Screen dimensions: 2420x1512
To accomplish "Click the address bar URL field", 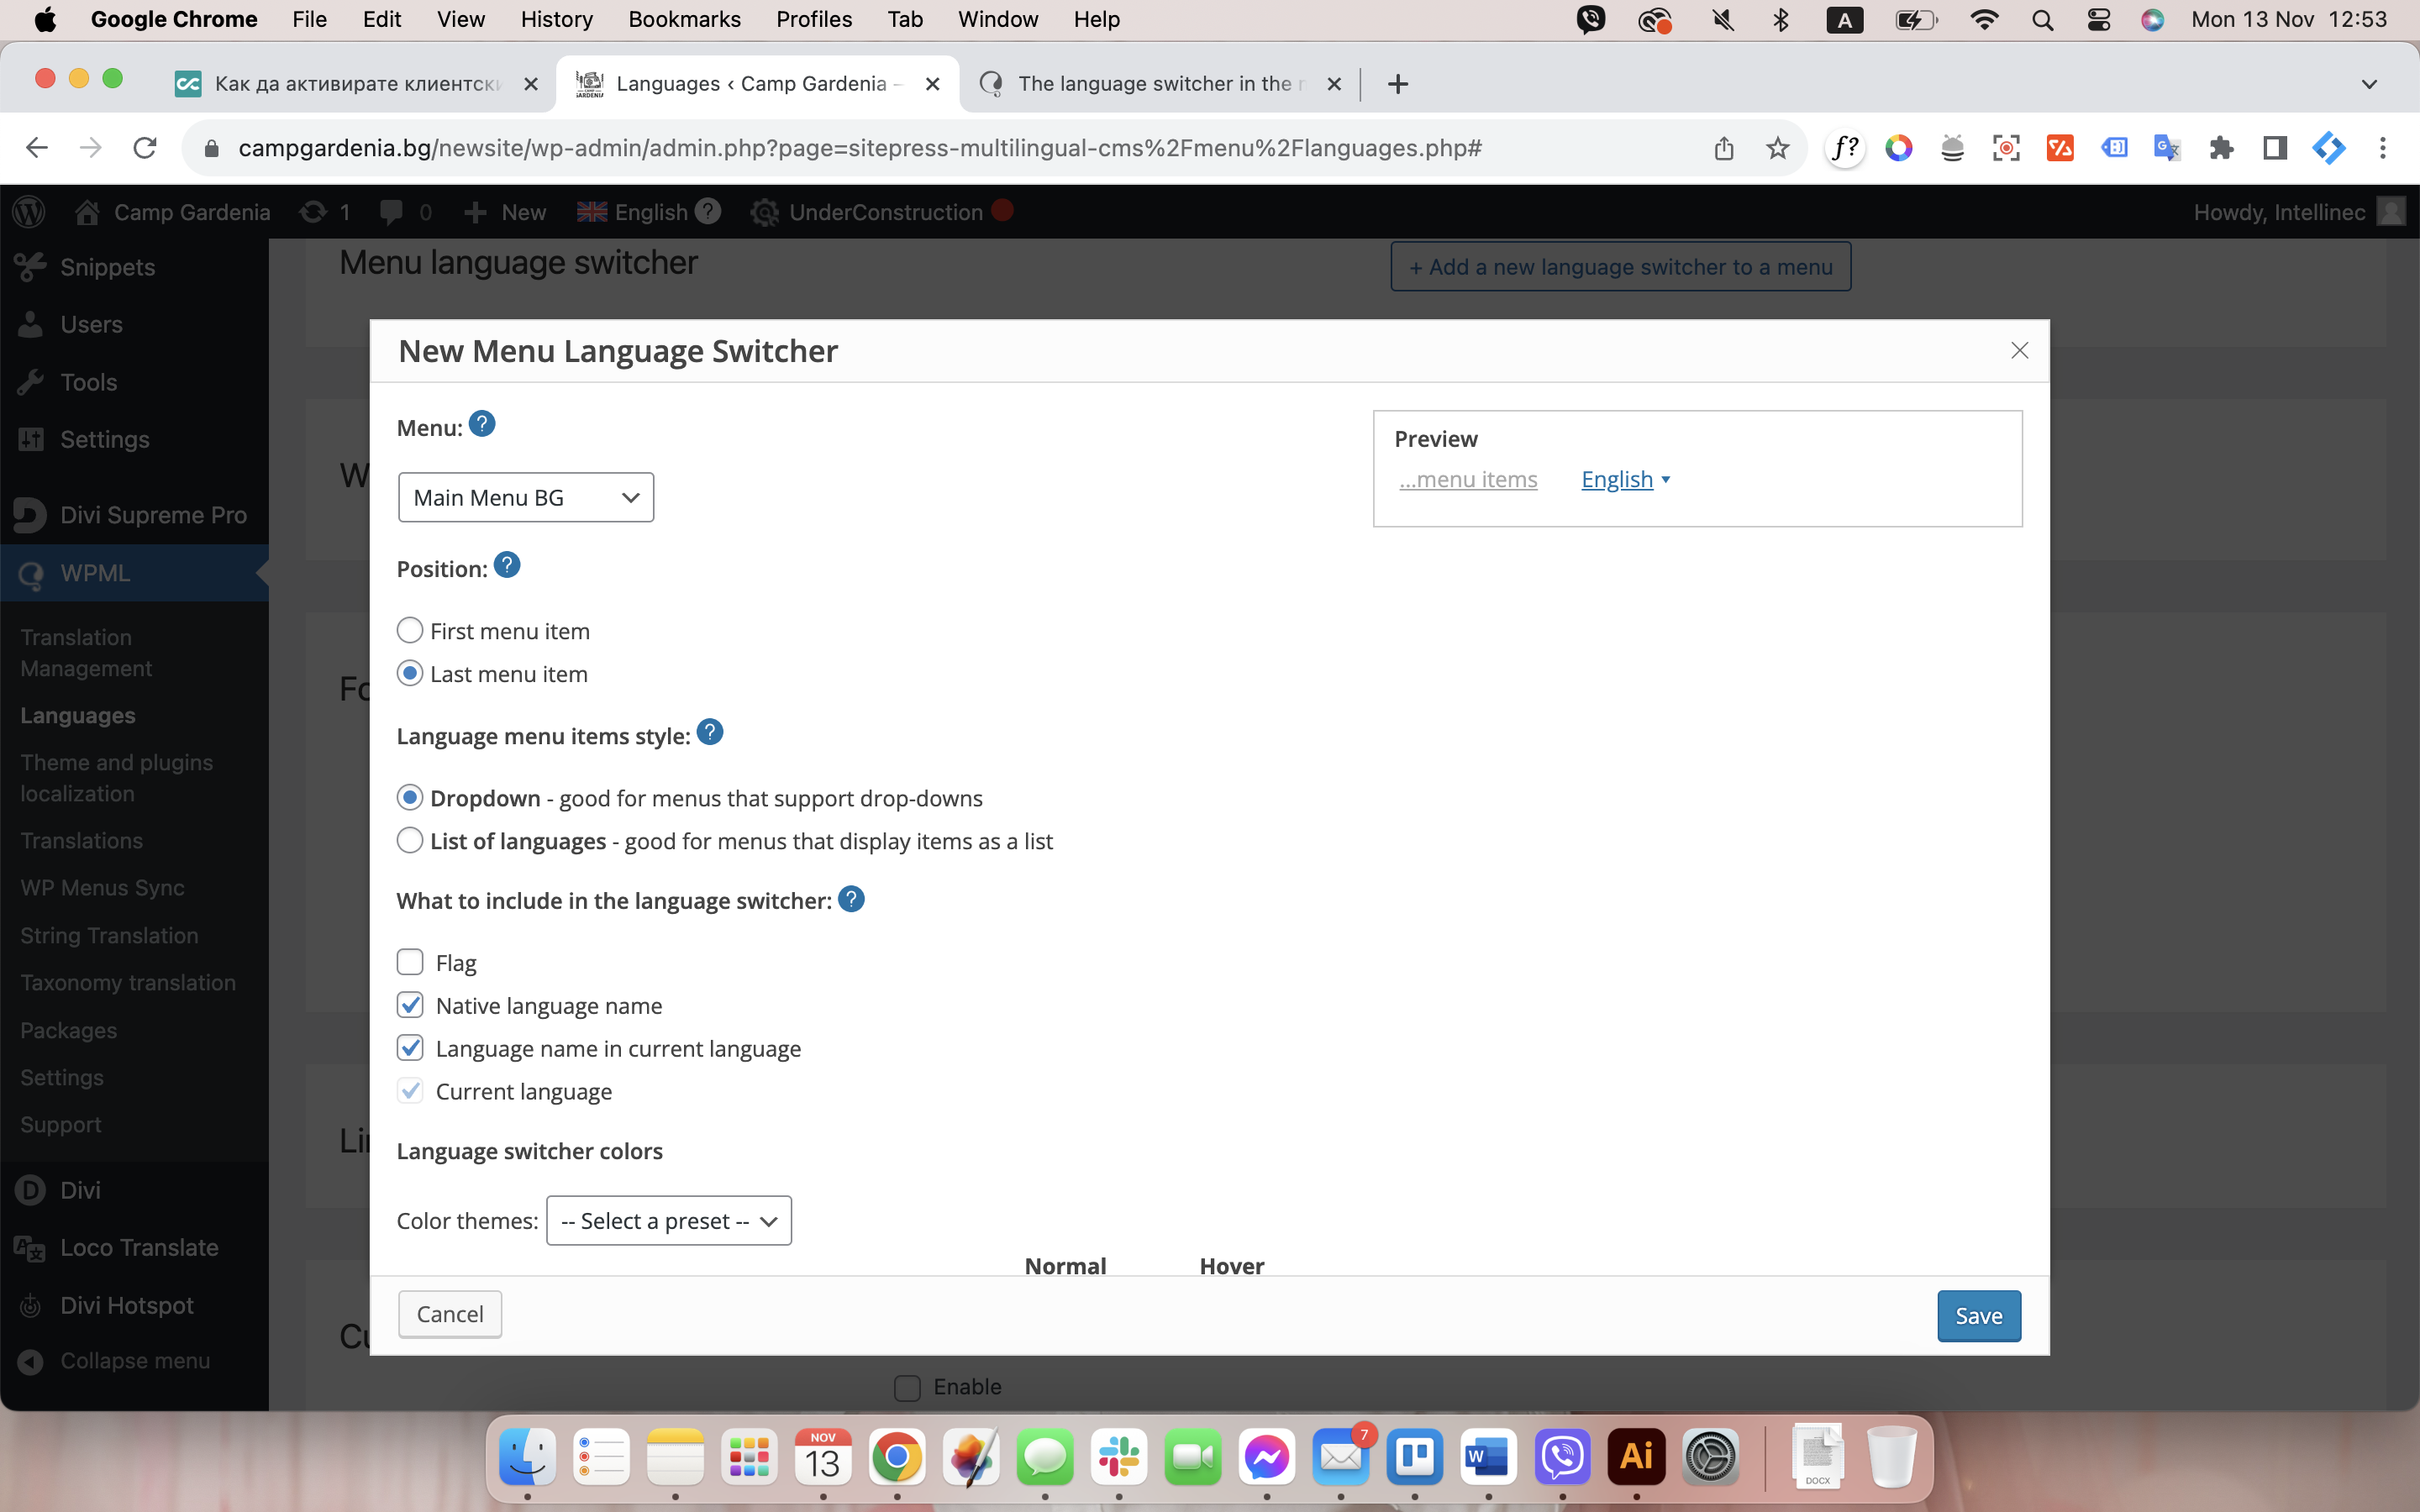I will click(x=860, y=148).
